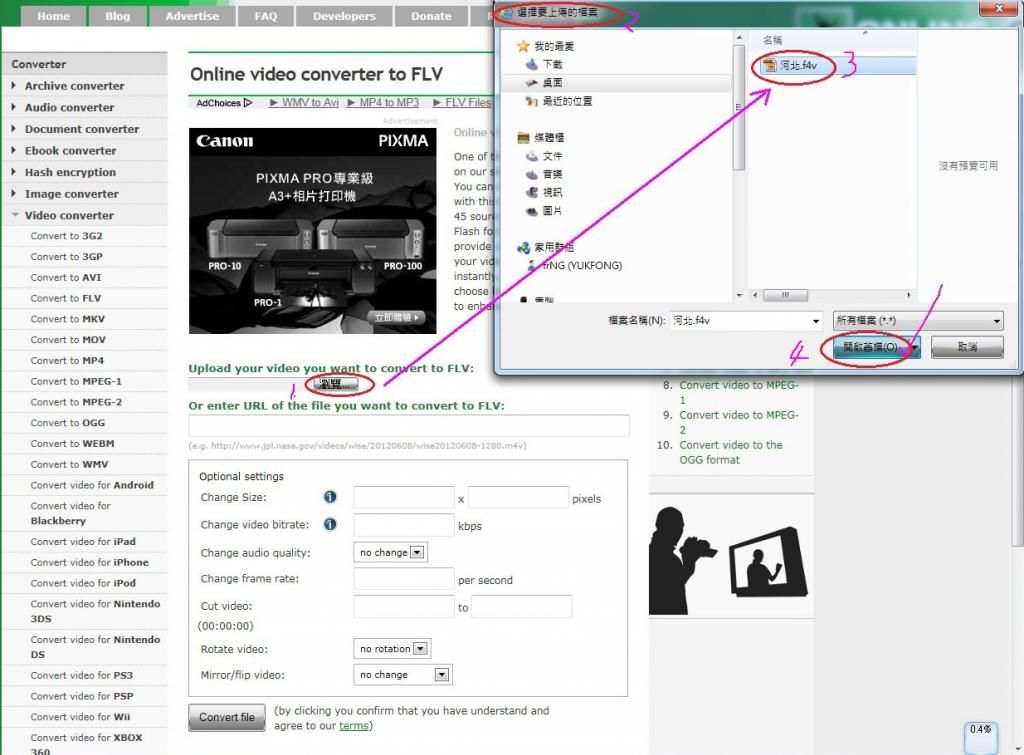The height and width of the screenshot is (755, 1024).
Task: Focus the URL of the file input field
Action: click(x=409, y=426)
